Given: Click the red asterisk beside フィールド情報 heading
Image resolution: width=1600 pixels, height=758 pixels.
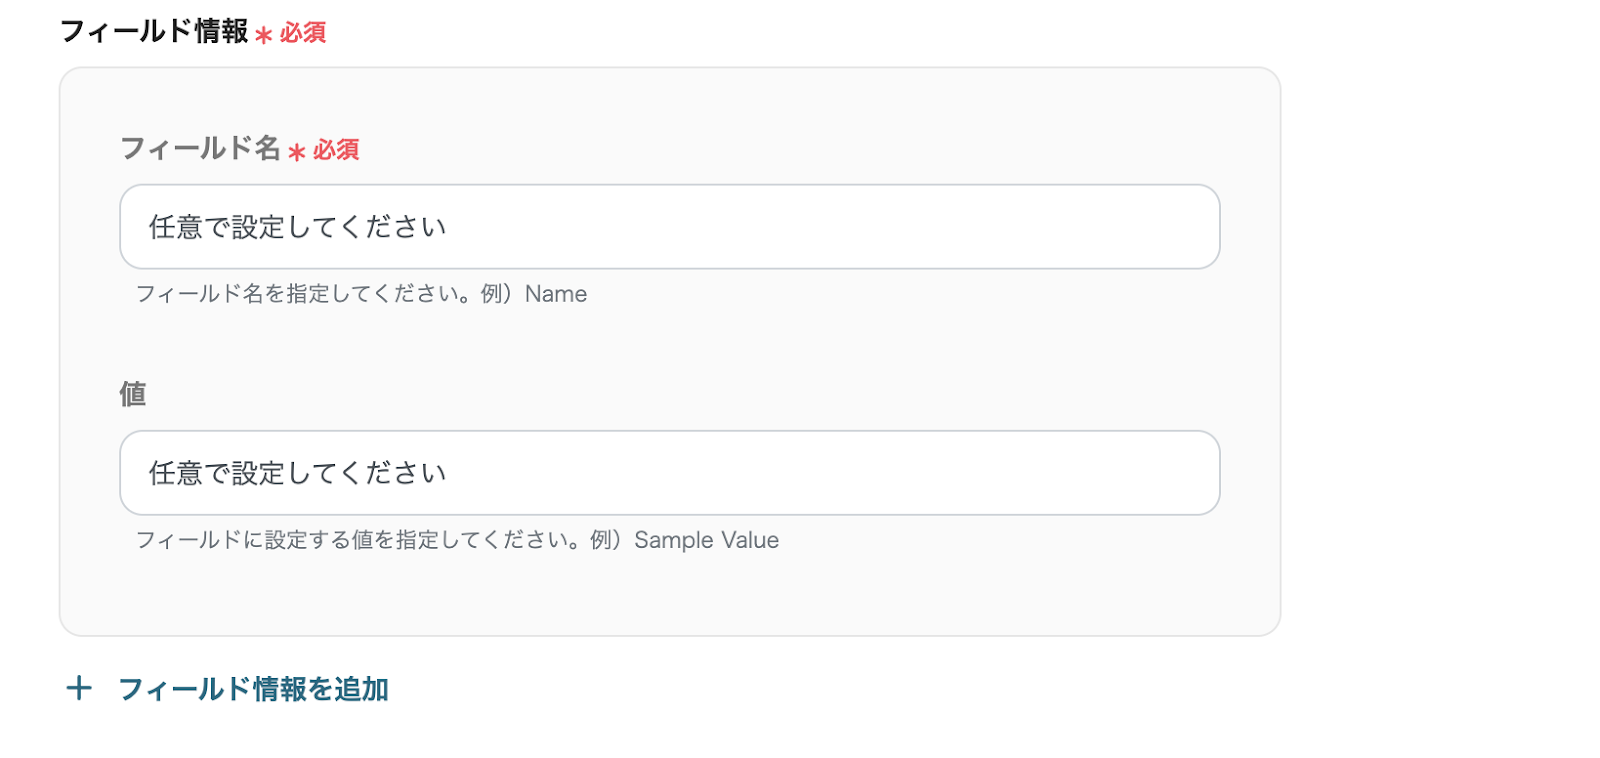Looking at the screenshot, I should tap(263, 35).
